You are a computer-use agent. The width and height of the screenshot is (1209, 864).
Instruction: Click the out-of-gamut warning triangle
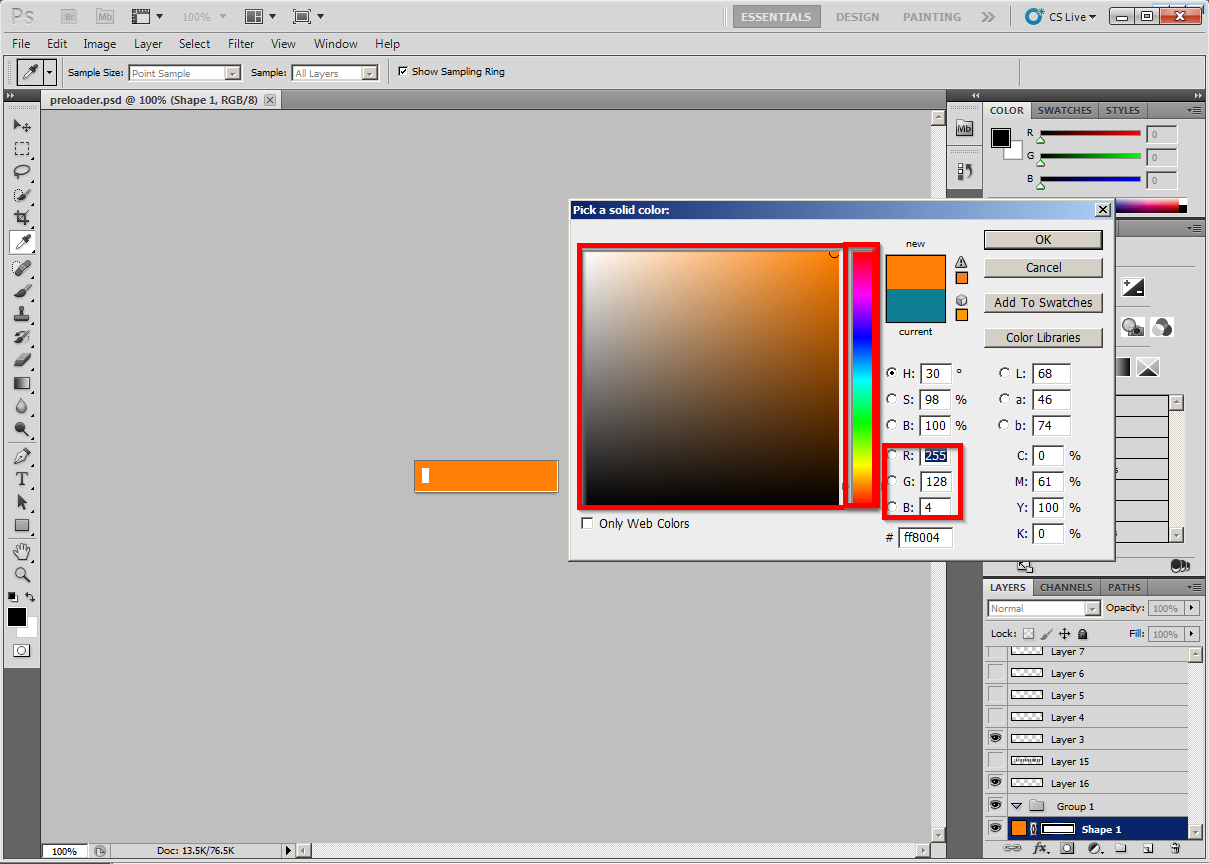(961, 262)
